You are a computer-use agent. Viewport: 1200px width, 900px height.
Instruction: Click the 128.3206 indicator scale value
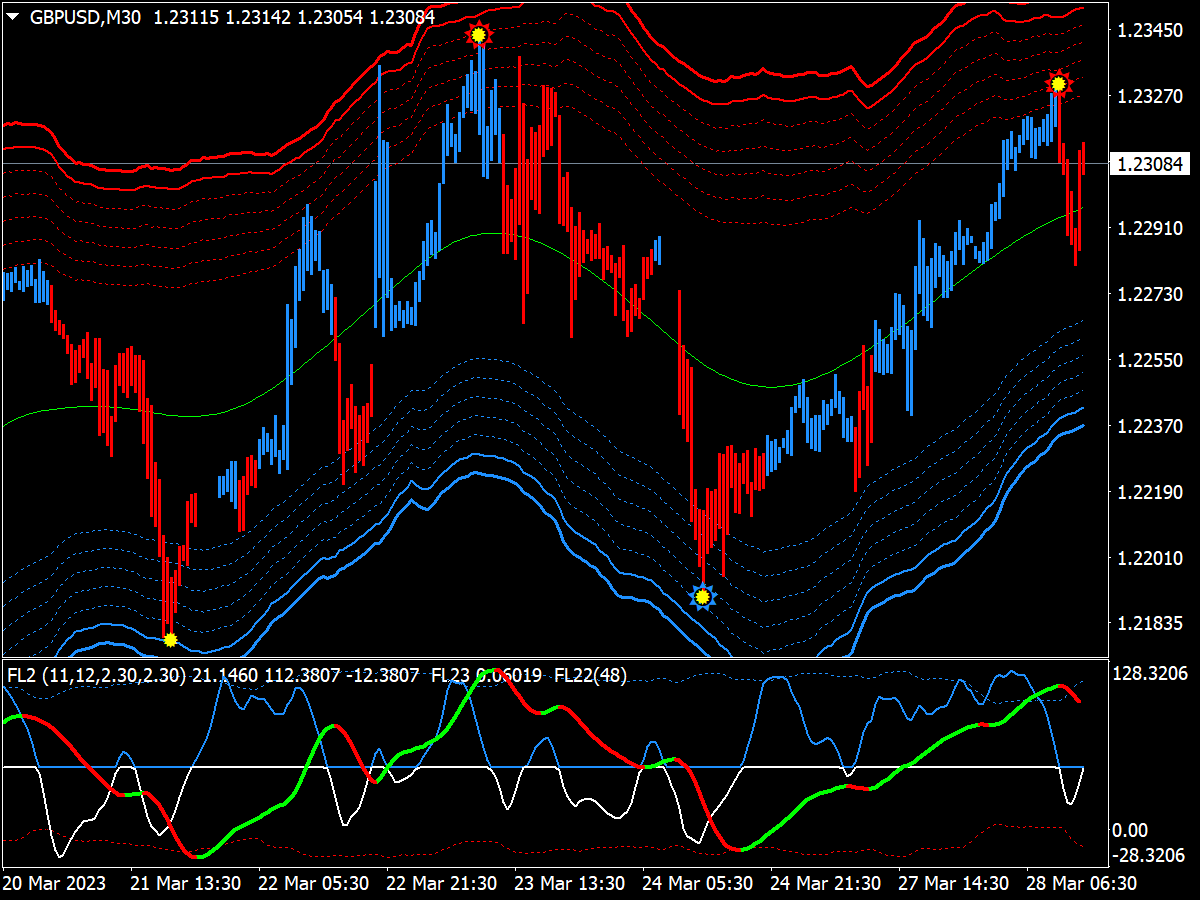(1150, 674)
